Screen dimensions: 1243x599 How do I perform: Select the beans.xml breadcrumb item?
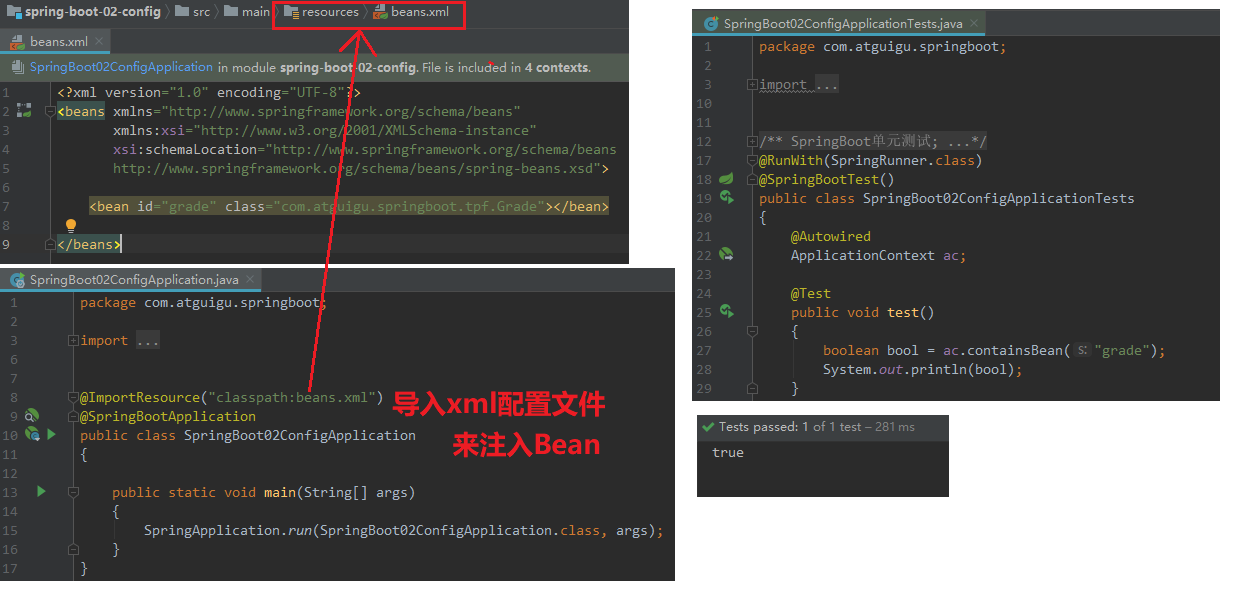tap(411, 12)
